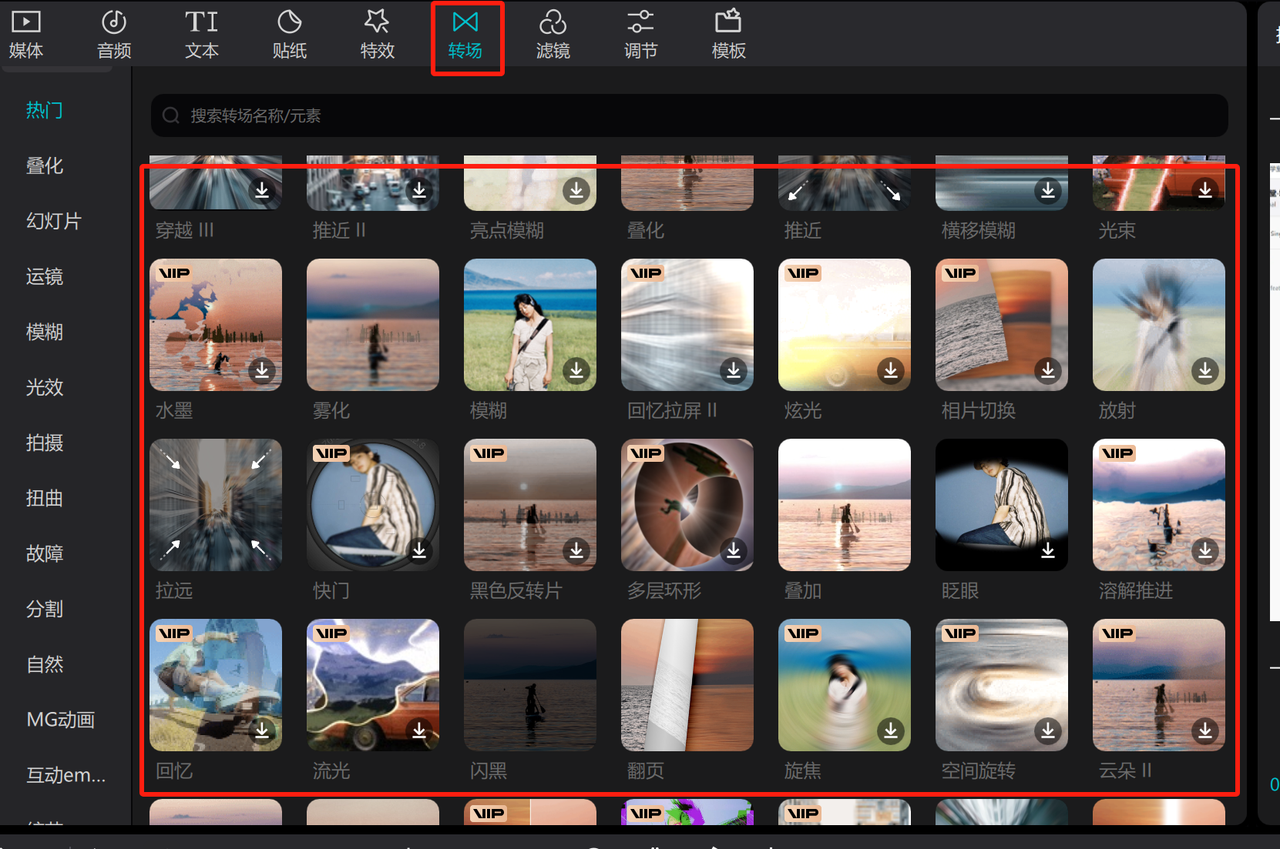The height and width of the screenshot is (849, 1280).
Task: Download the 溶解推进 transition
Action: point(1205,550)
